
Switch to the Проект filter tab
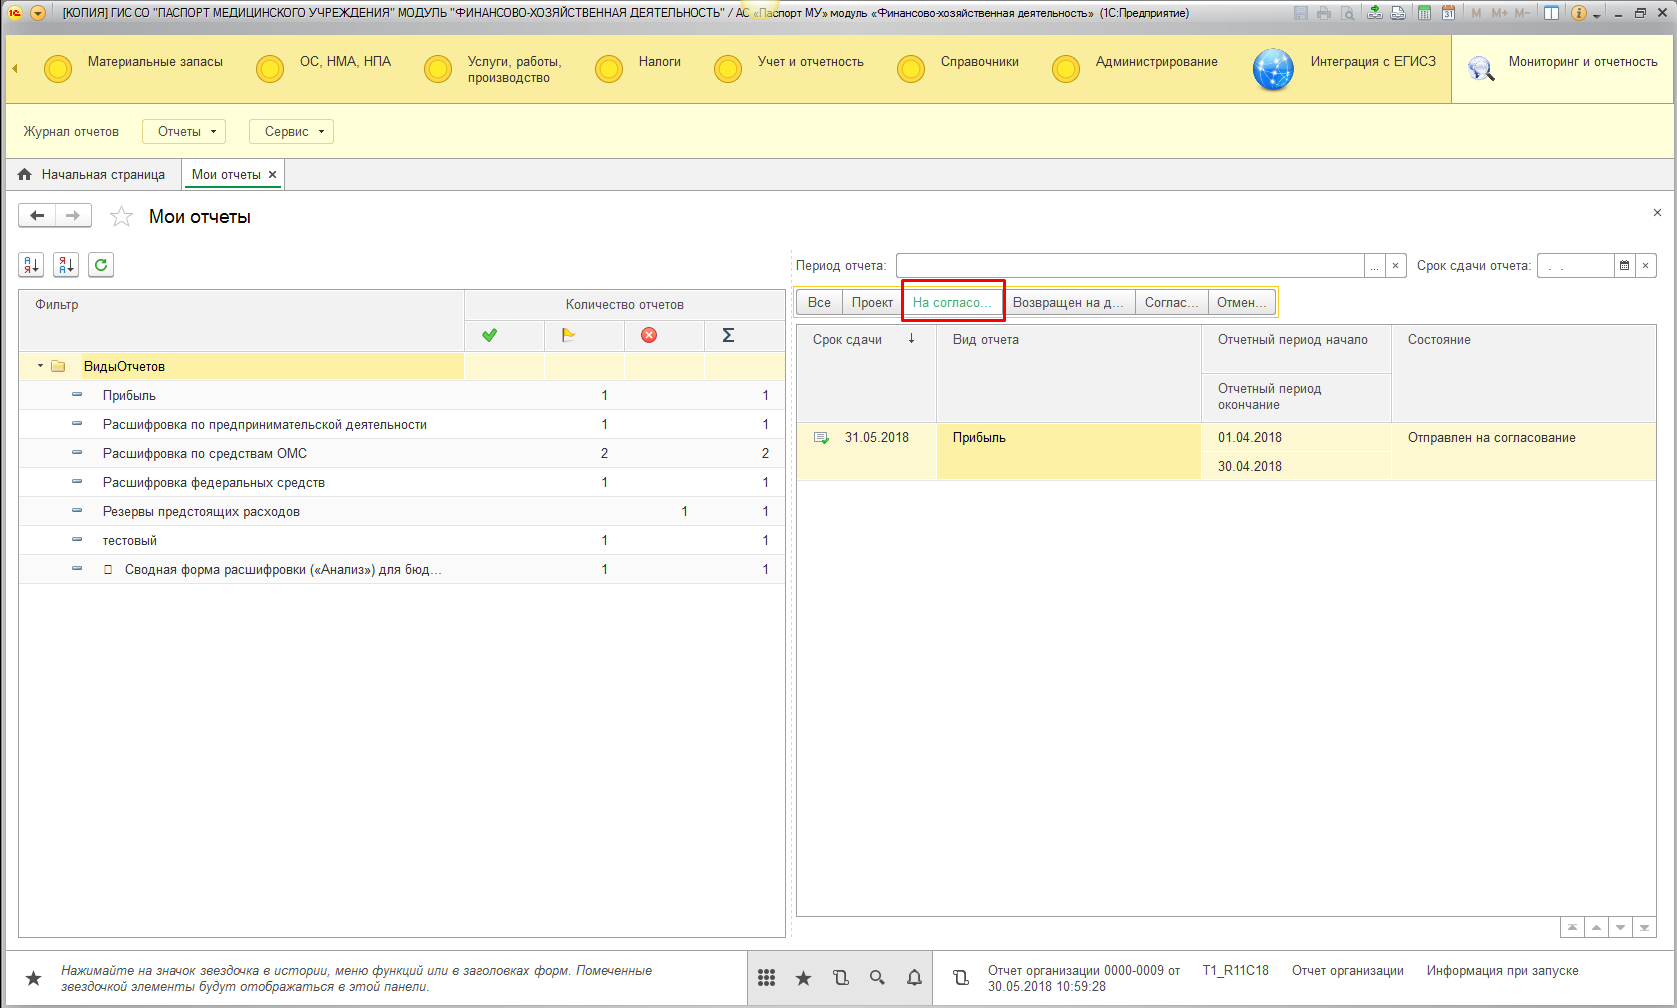tap(872, 303)
